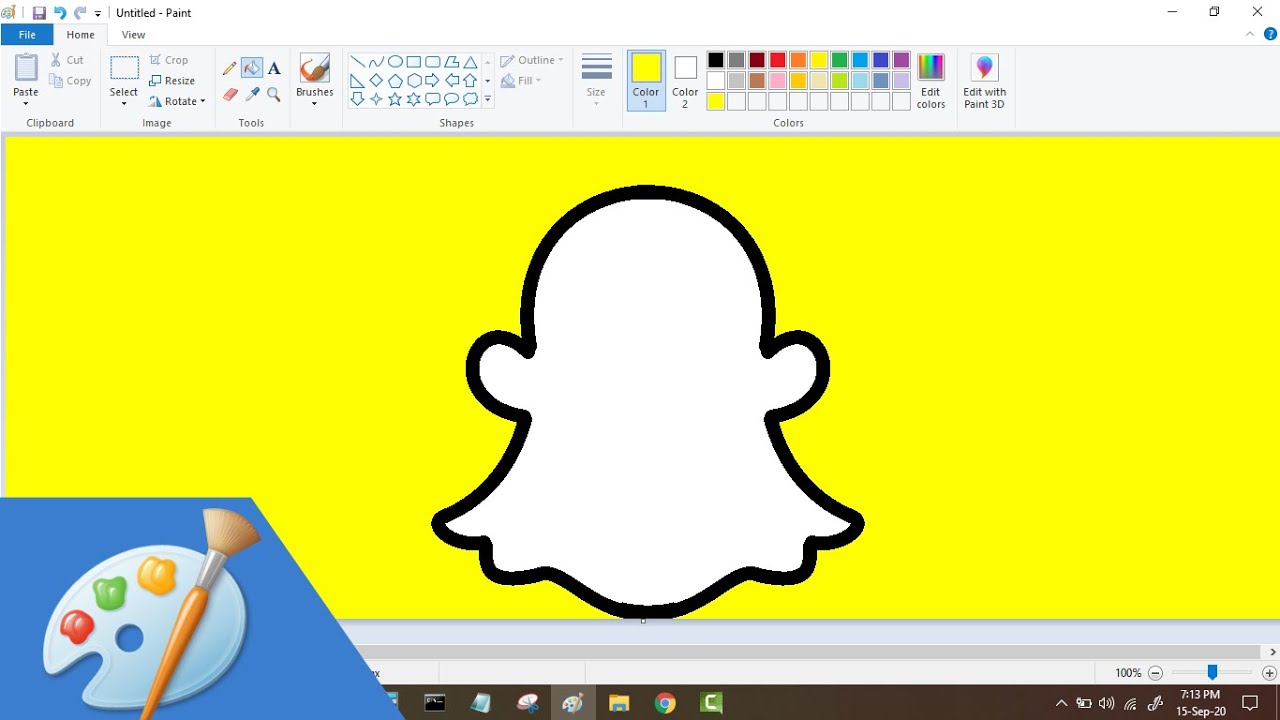Open the Select dropdown arrow
Viewport: 1280px width, 720px height.
click(124, 103)
